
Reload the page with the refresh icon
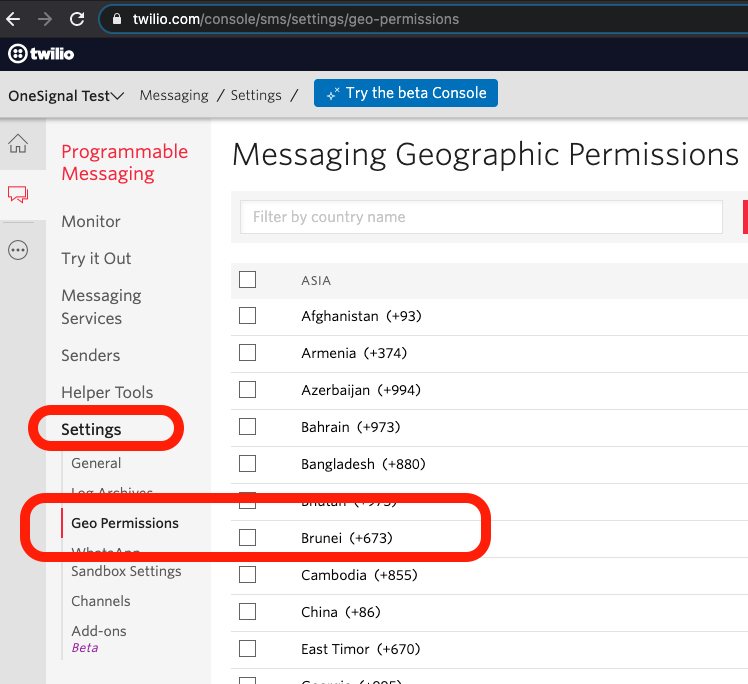pyautogui.click(x=77, y=19)
